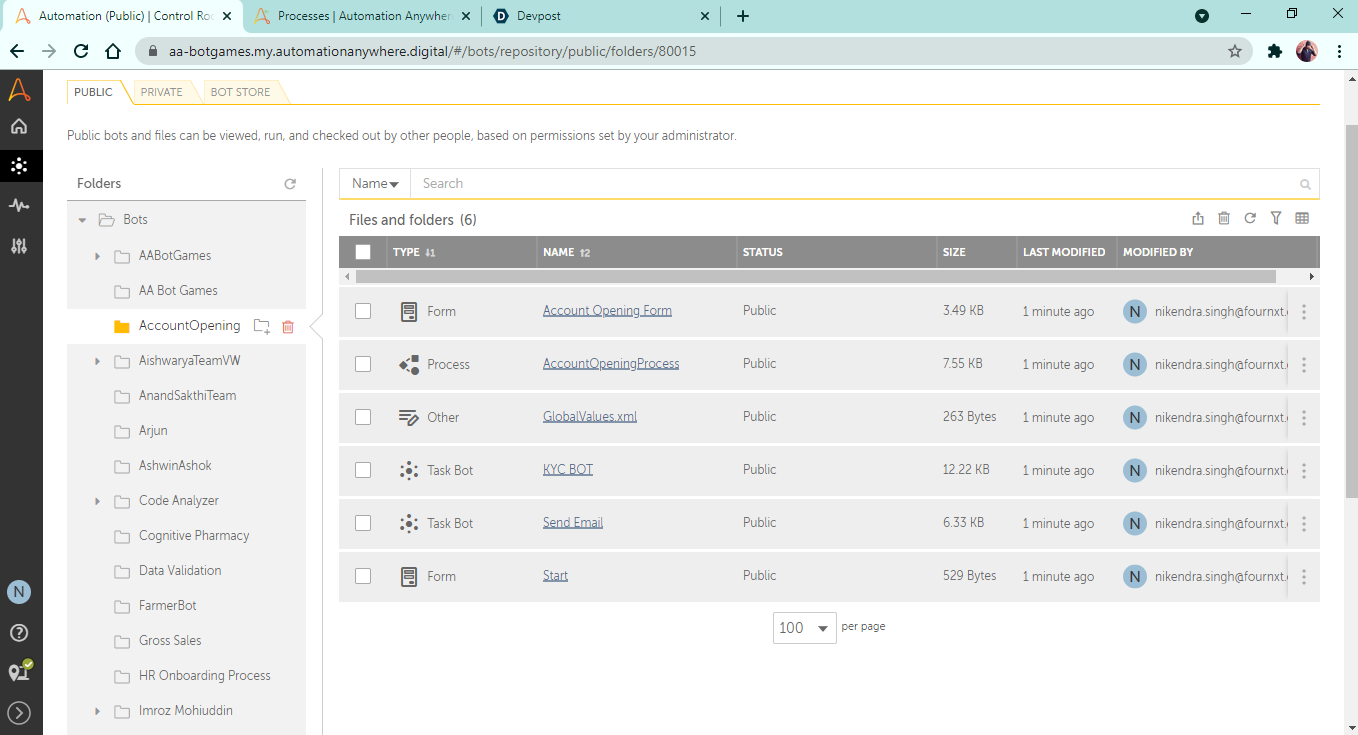
Task: Check the Send Email row
Action: point(363,523)
